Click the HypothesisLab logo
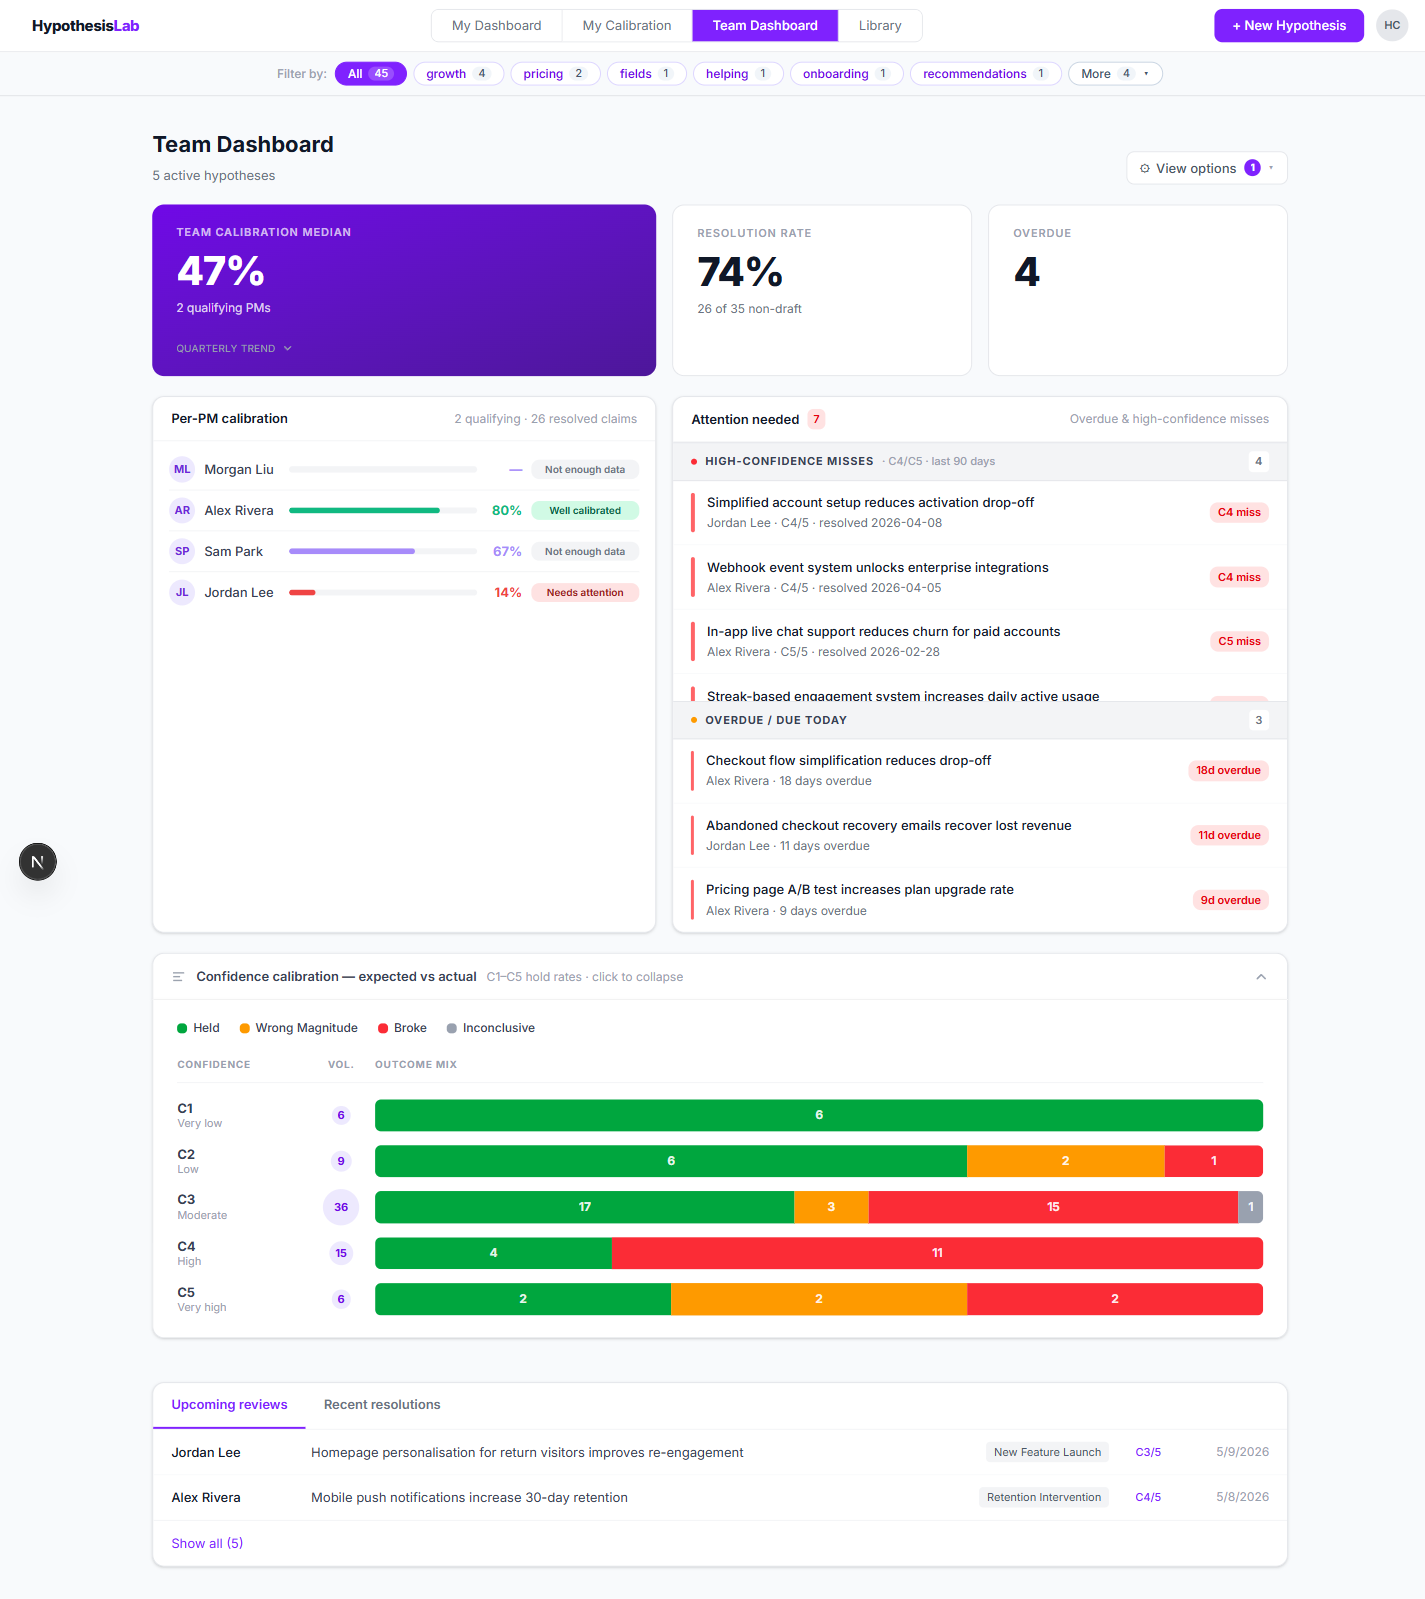Image resolution: width=1425 pixels, height=1599 pixels. (85, 26)
